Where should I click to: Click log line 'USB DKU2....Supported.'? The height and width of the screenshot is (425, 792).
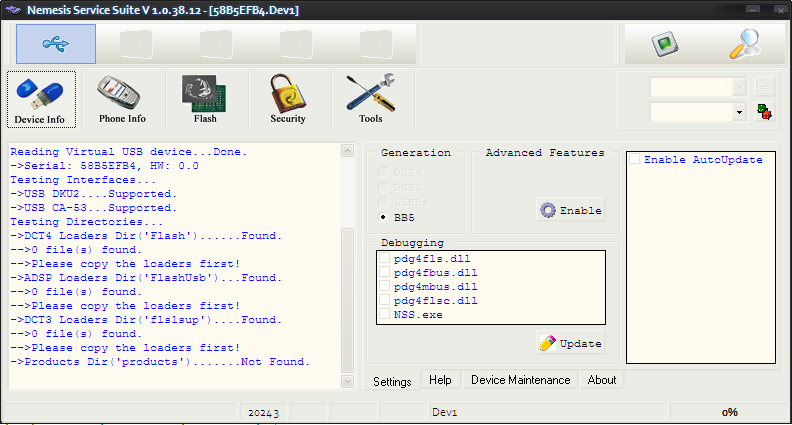tap(94, 194)
